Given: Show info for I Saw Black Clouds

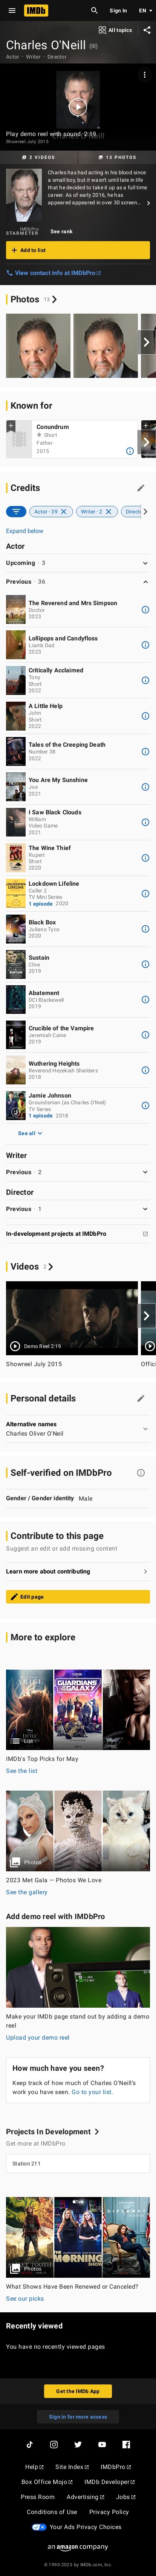Looking at the screenshot, I should (x=145, y=822).
